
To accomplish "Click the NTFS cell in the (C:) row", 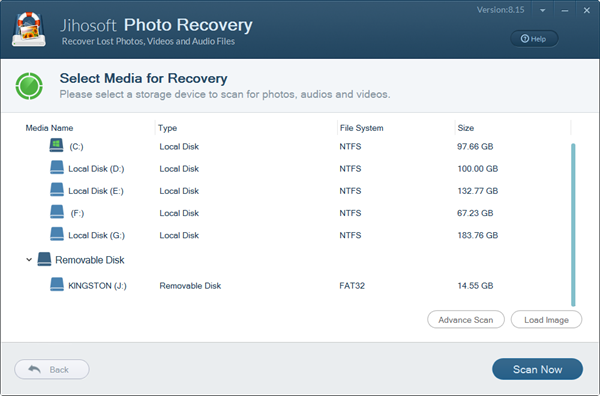I will (350, 147).
